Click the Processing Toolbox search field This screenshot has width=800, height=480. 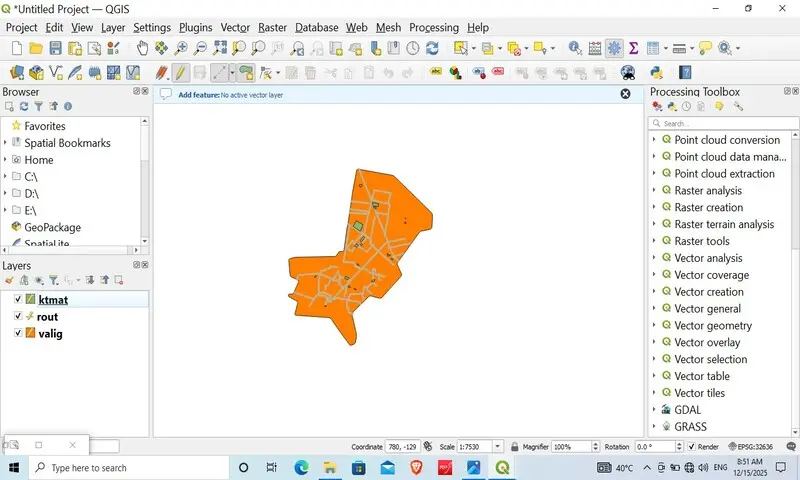723,123
